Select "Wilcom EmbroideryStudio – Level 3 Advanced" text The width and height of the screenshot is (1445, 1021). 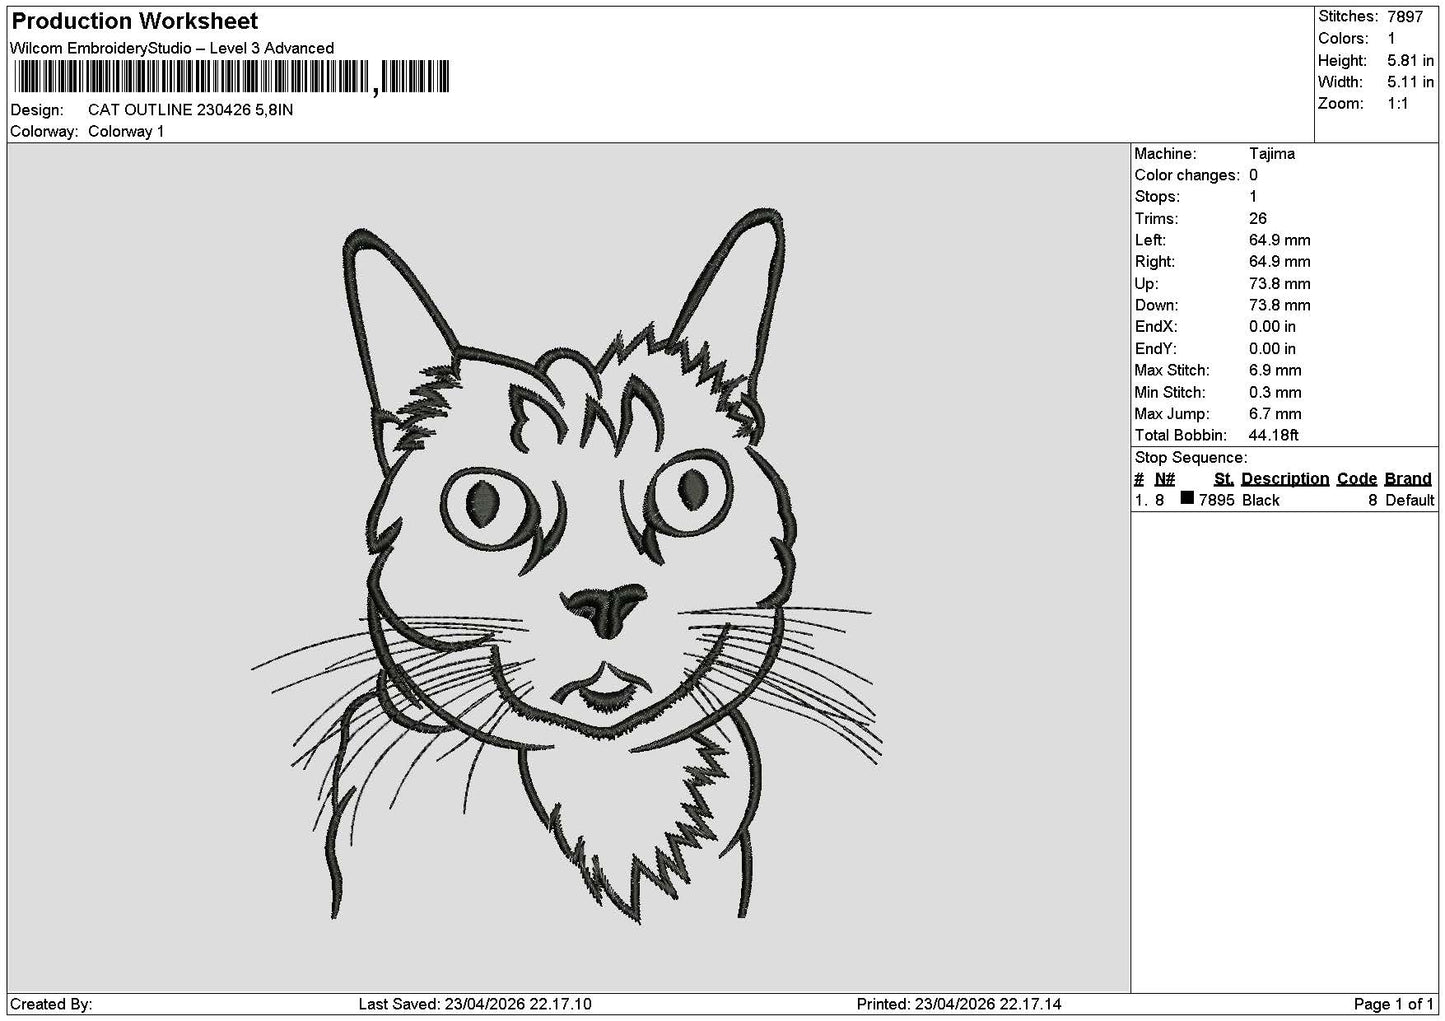pos(172,48)
